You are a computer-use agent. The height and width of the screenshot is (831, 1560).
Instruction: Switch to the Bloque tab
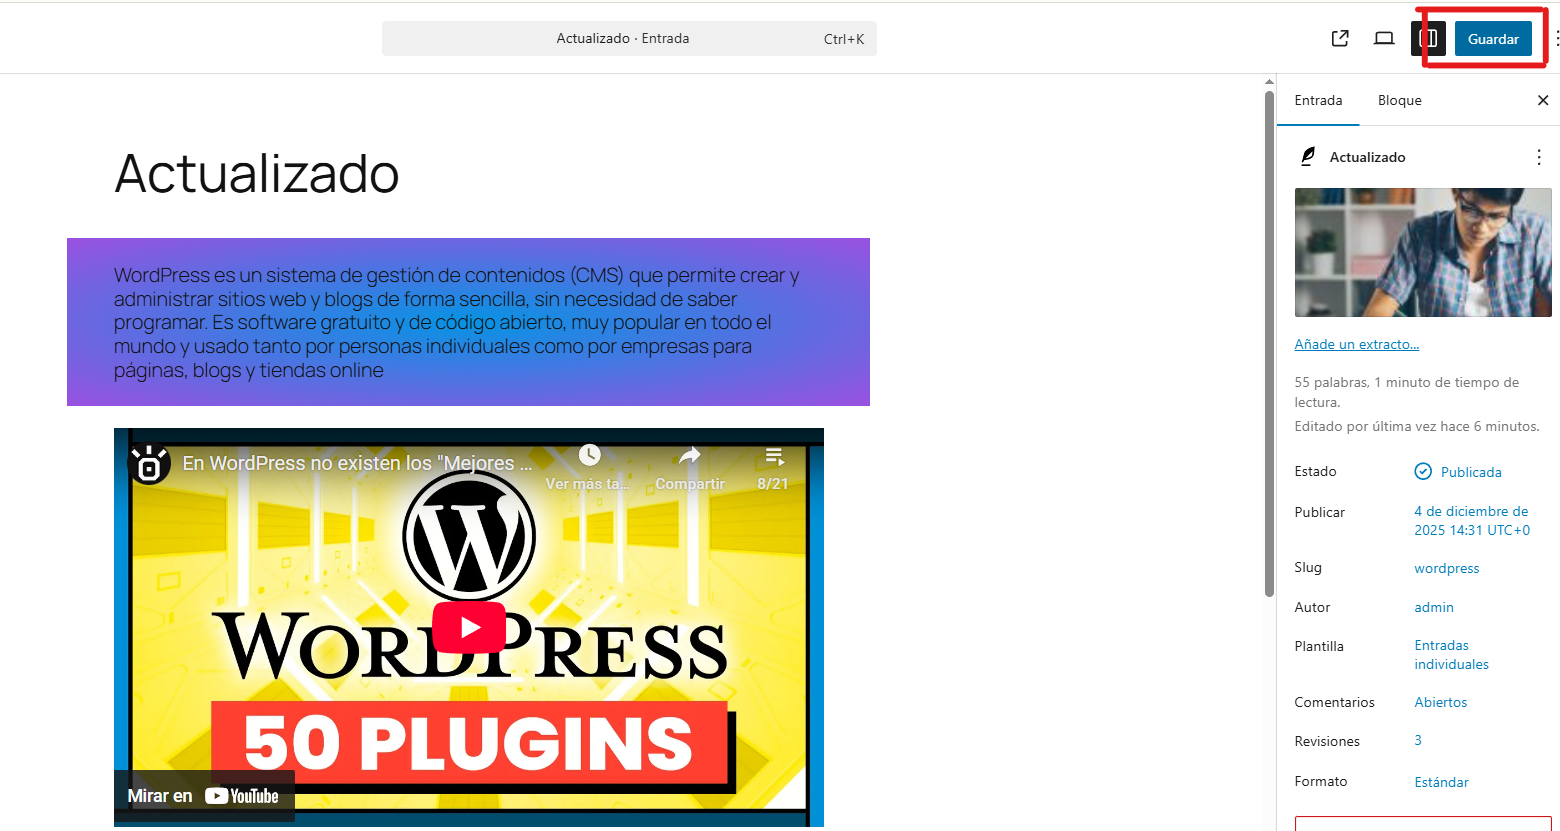pyautogui.click(x=1399, y=100)
